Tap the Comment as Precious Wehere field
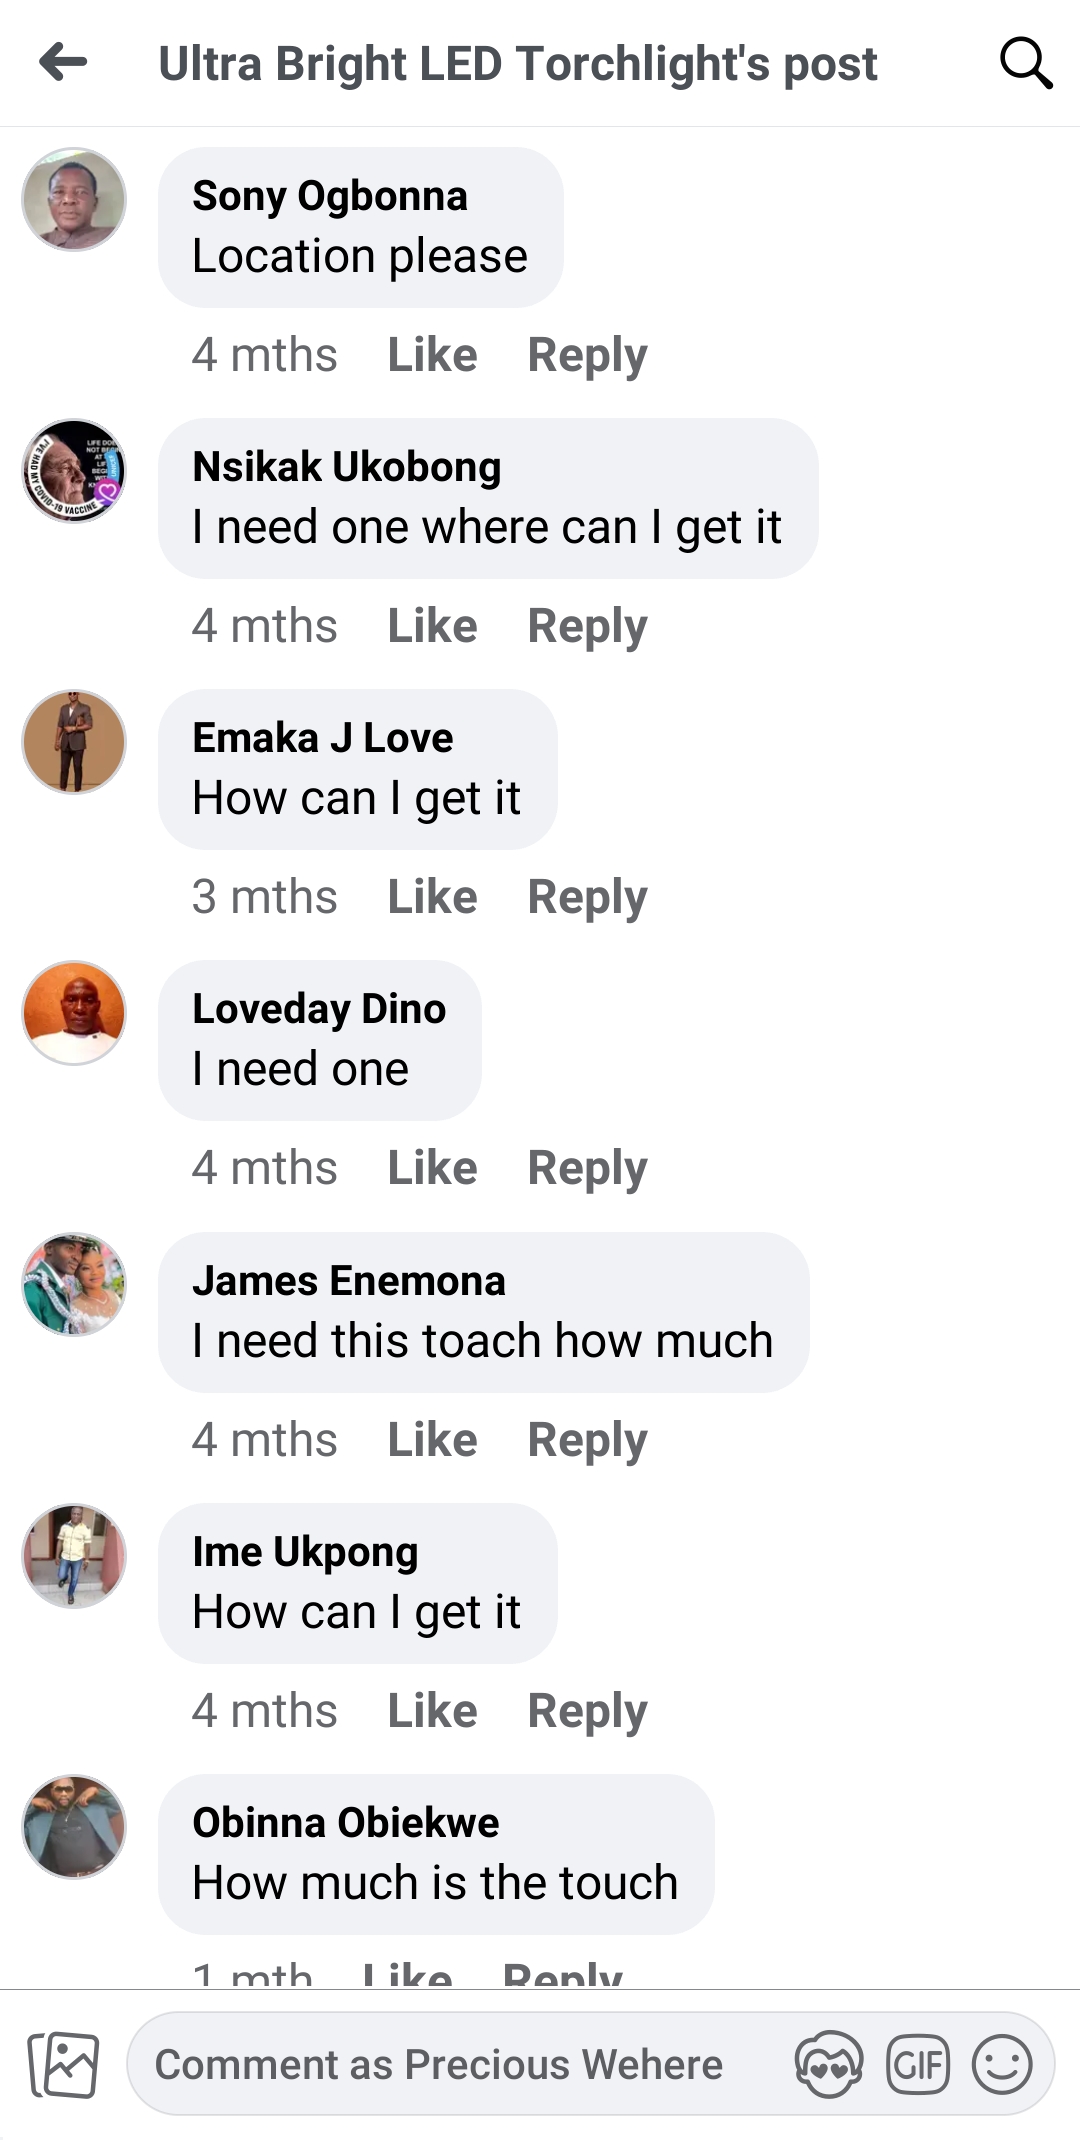This screenshot has height=2140, width=1080. 440,2064
